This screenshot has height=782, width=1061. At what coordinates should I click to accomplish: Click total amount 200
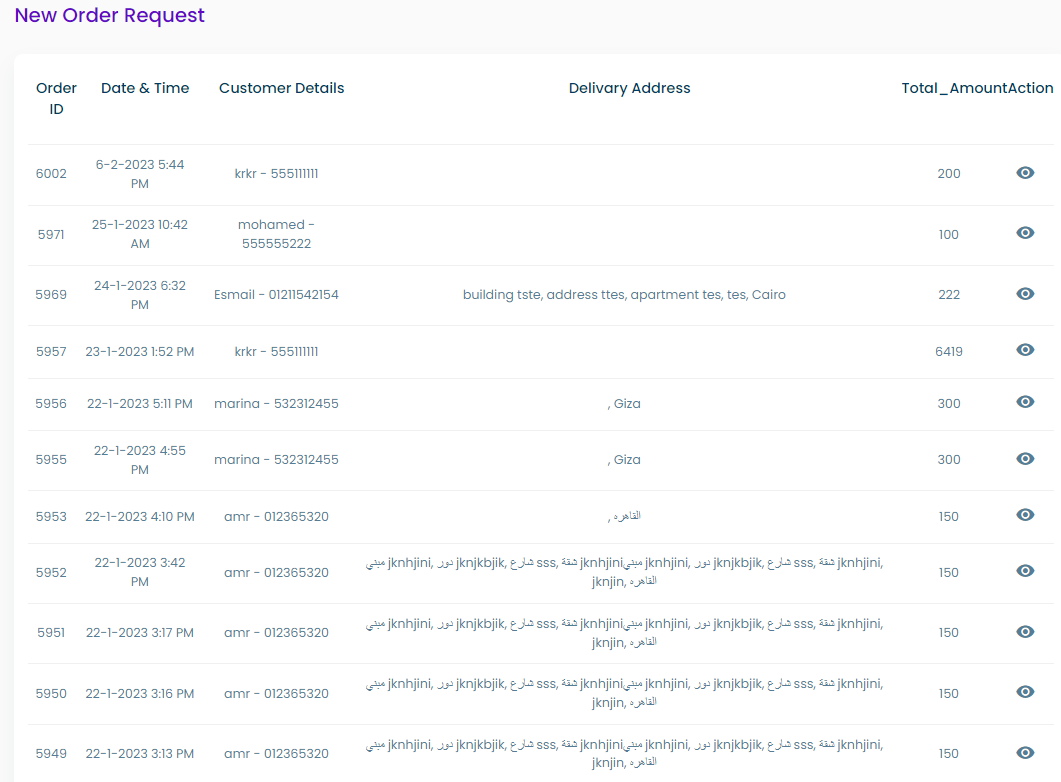[949, 174]
